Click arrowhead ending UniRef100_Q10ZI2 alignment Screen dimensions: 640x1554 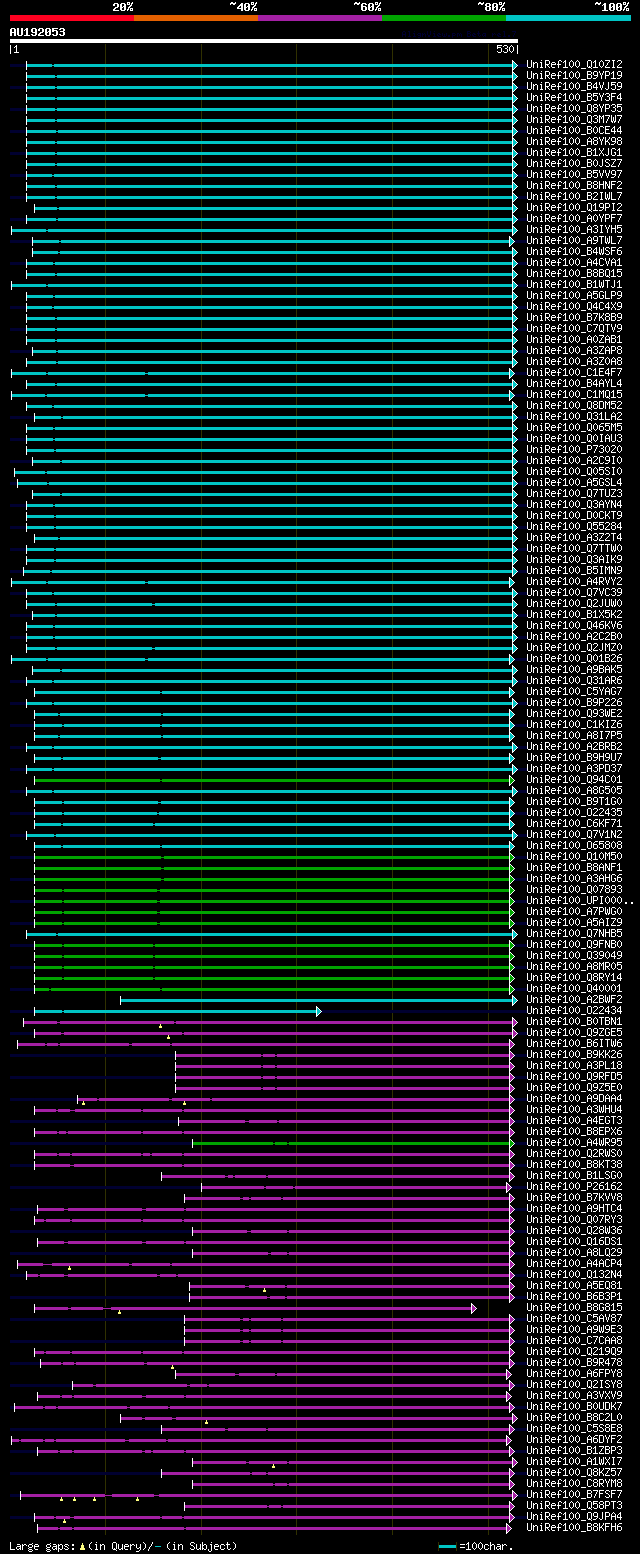pyautogui.click(x=515, y=64)
